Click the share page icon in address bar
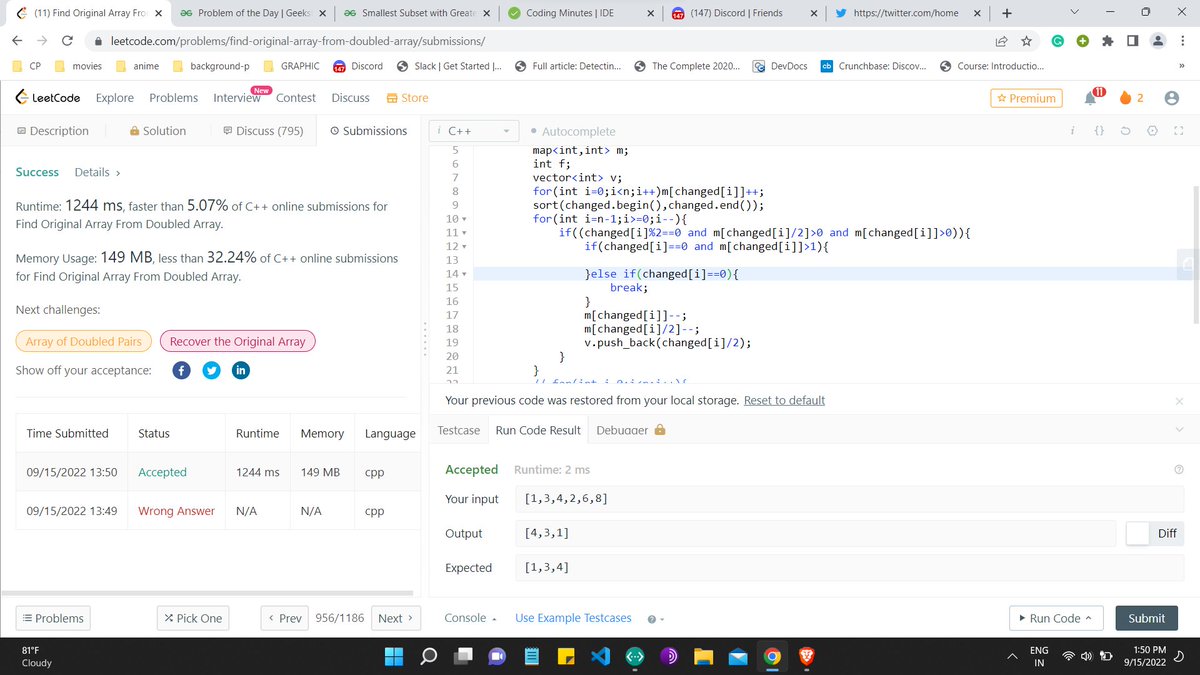Image resolution: width=1200 pixels, height=675 pixels. 1001,41
